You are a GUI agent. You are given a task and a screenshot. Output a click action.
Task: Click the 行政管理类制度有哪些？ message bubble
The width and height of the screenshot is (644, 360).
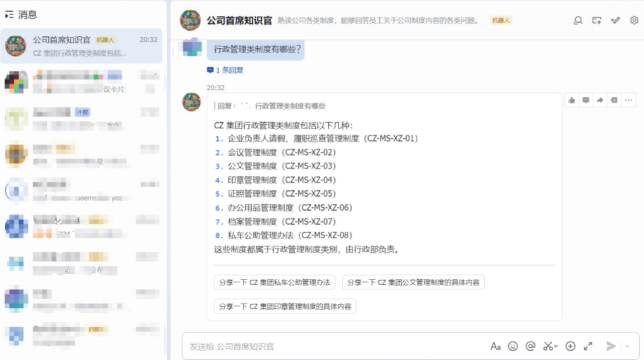pos(255,49)
